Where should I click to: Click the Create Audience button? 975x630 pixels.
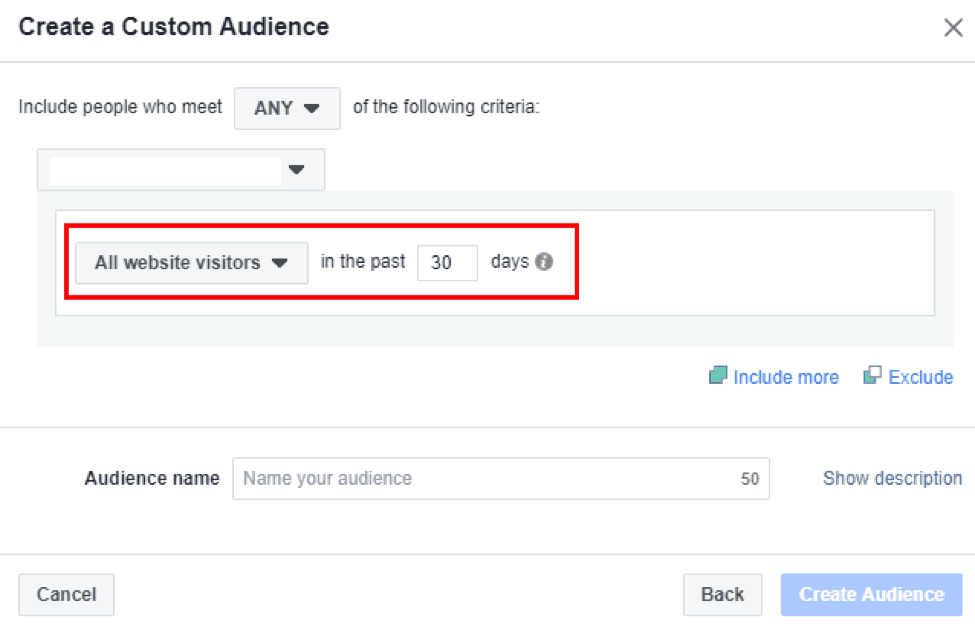[x=871, y=594]
